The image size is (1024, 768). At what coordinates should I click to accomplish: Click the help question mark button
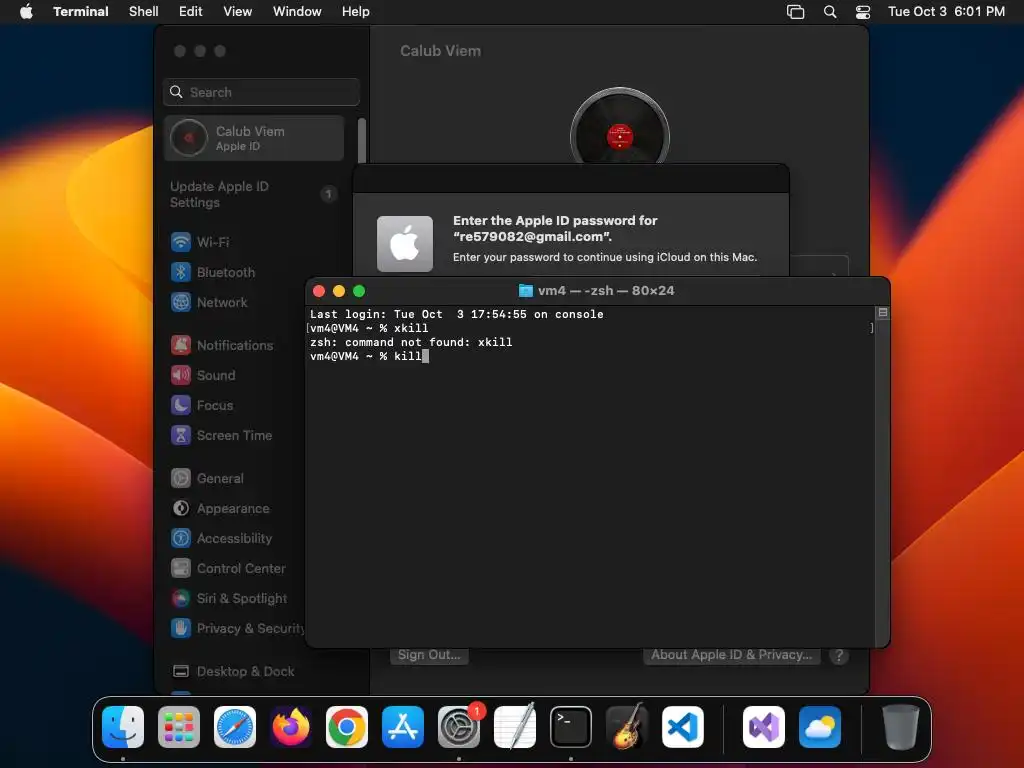(839, 656)
